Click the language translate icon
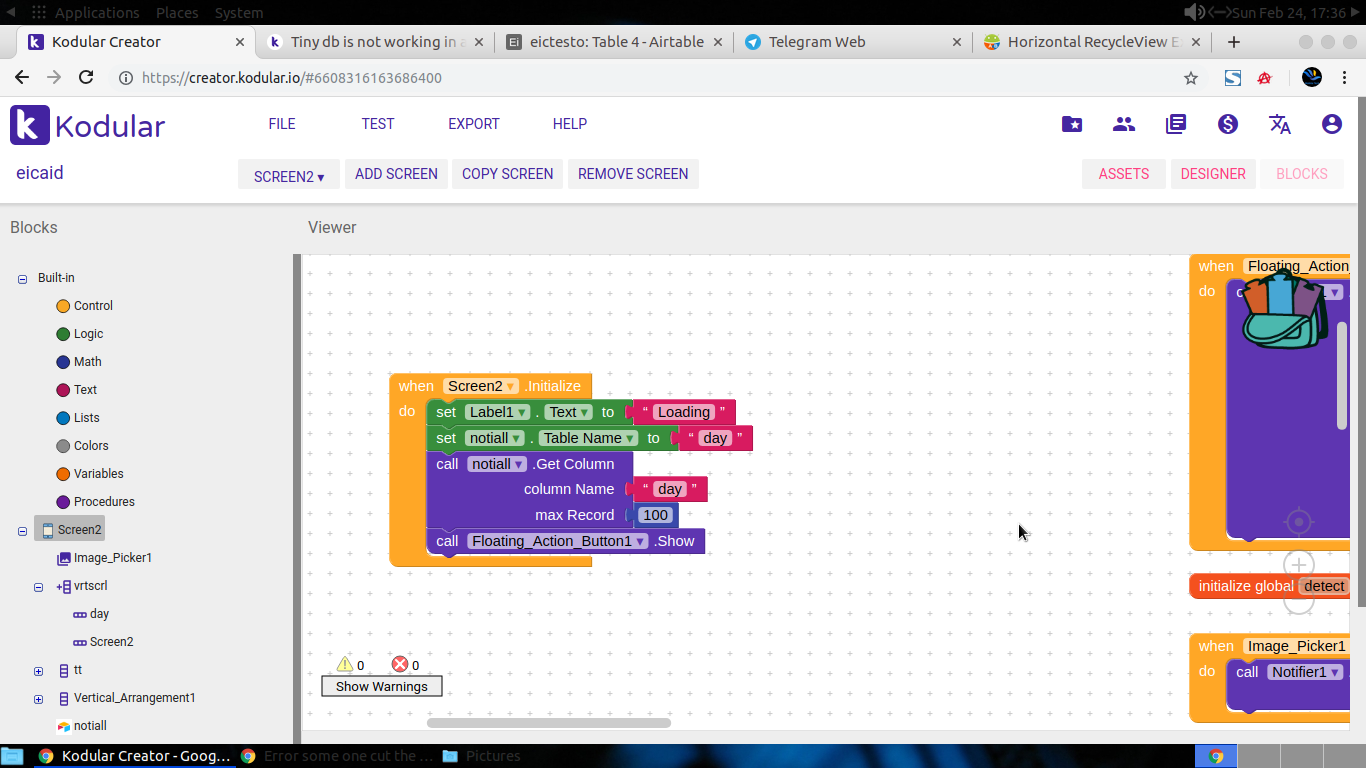 (1279, 124)
